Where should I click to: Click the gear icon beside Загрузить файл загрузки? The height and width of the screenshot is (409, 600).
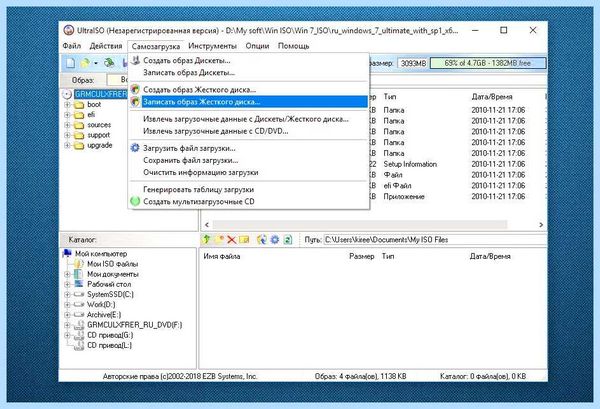pyautogui.click(x=135, y=148)
